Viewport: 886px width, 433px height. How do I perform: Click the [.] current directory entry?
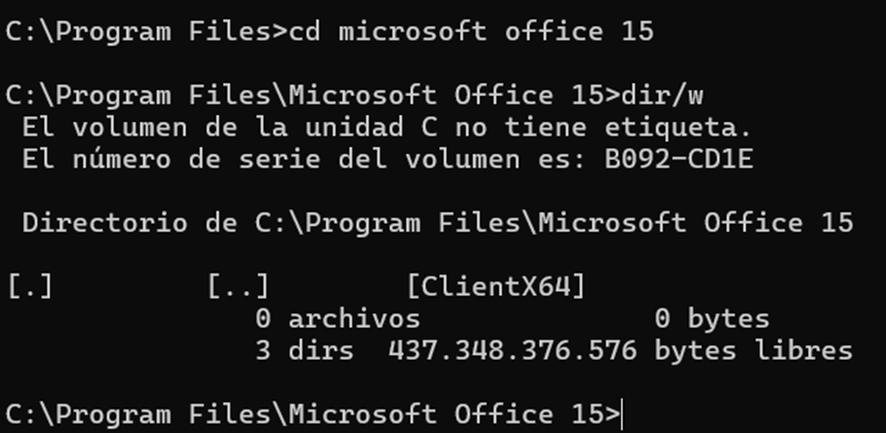(29, 287)
